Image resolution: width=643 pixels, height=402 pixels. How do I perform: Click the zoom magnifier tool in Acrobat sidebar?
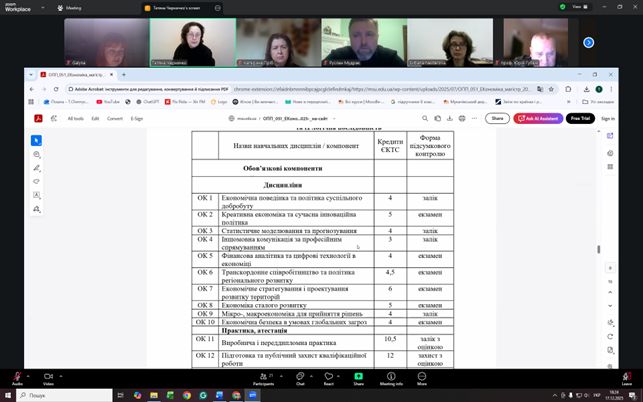(36, 155)
